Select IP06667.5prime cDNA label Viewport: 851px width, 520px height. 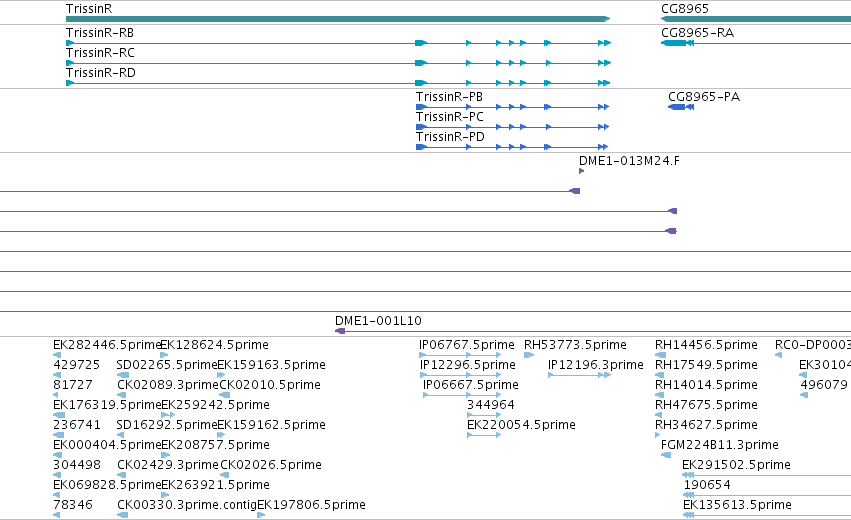(471, 385)
